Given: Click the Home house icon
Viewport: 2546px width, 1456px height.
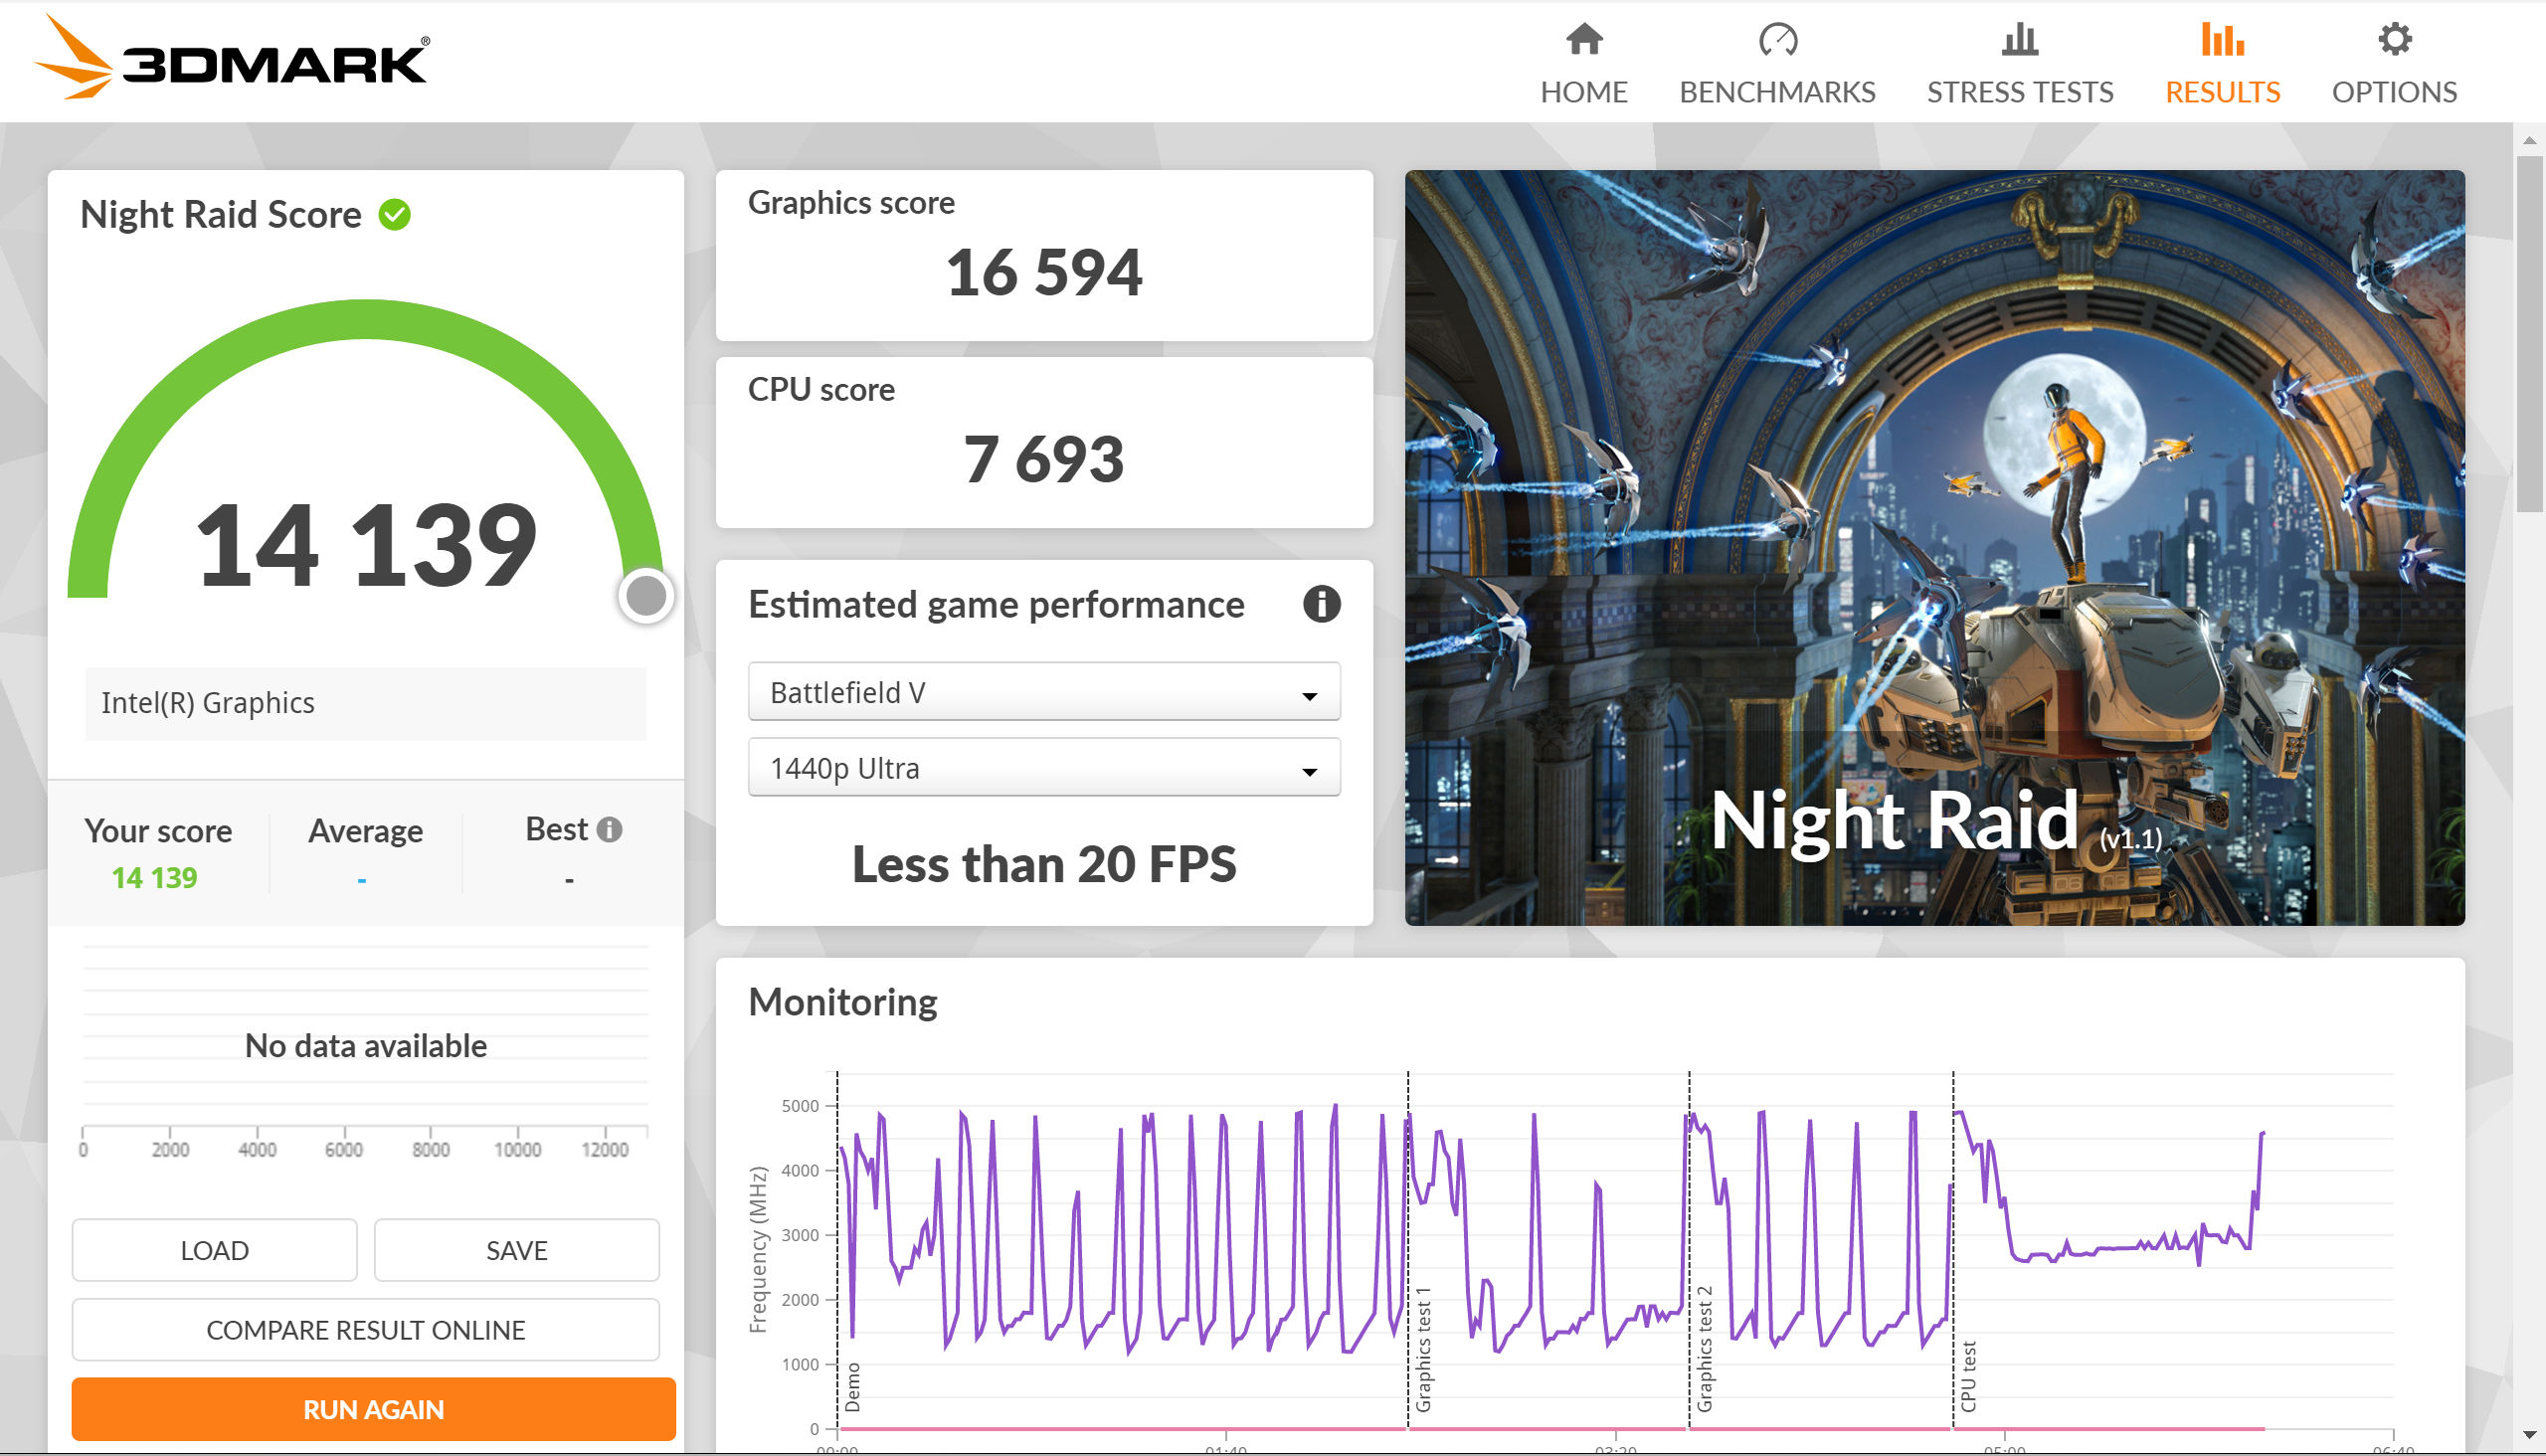Looking at the screenshot, I should (x=1583, y=40).
